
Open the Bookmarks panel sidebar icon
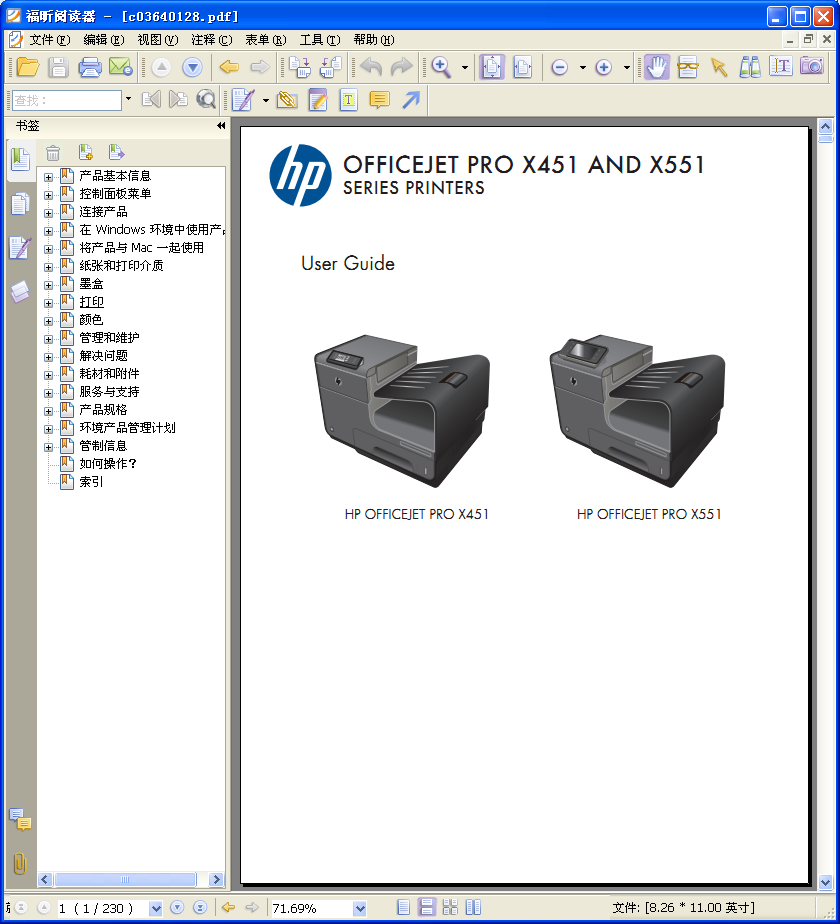point(20,160)
